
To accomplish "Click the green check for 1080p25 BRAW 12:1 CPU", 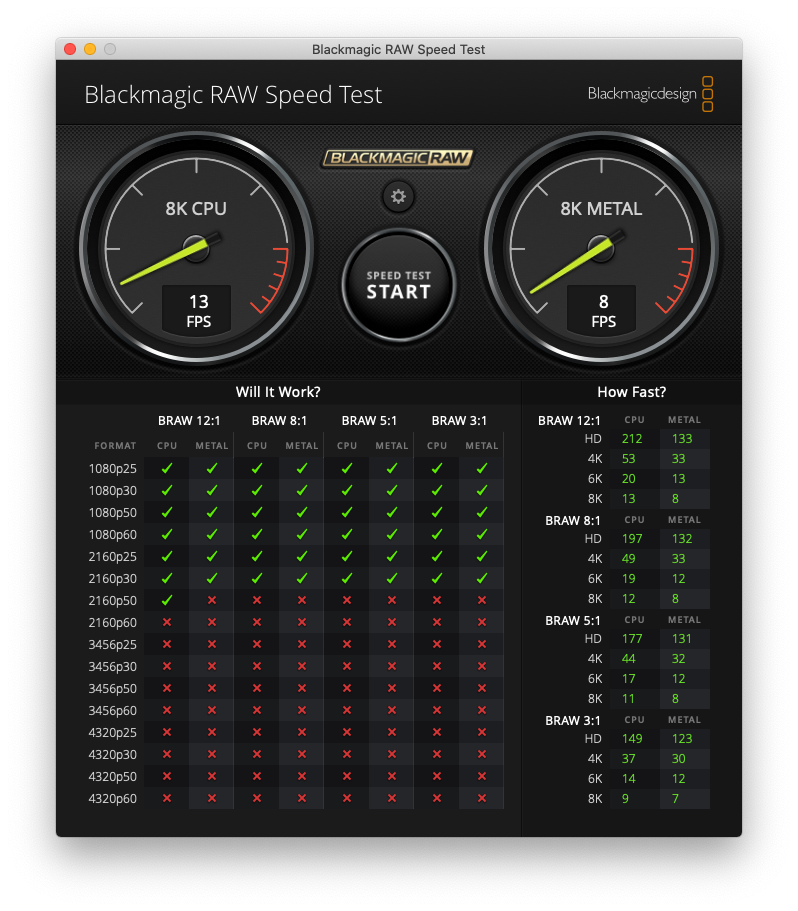I will point(167,468).
